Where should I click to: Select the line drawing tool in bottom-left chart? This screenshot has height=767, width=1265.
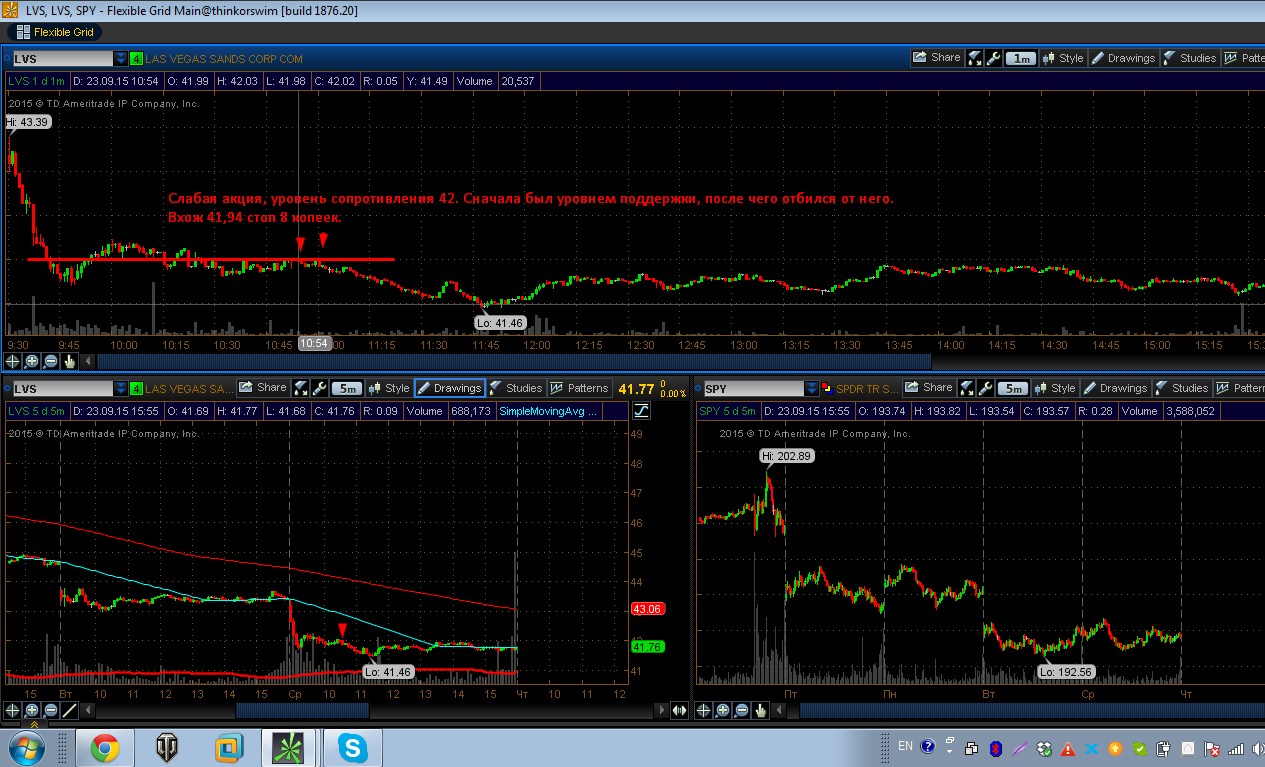(69, 711)
